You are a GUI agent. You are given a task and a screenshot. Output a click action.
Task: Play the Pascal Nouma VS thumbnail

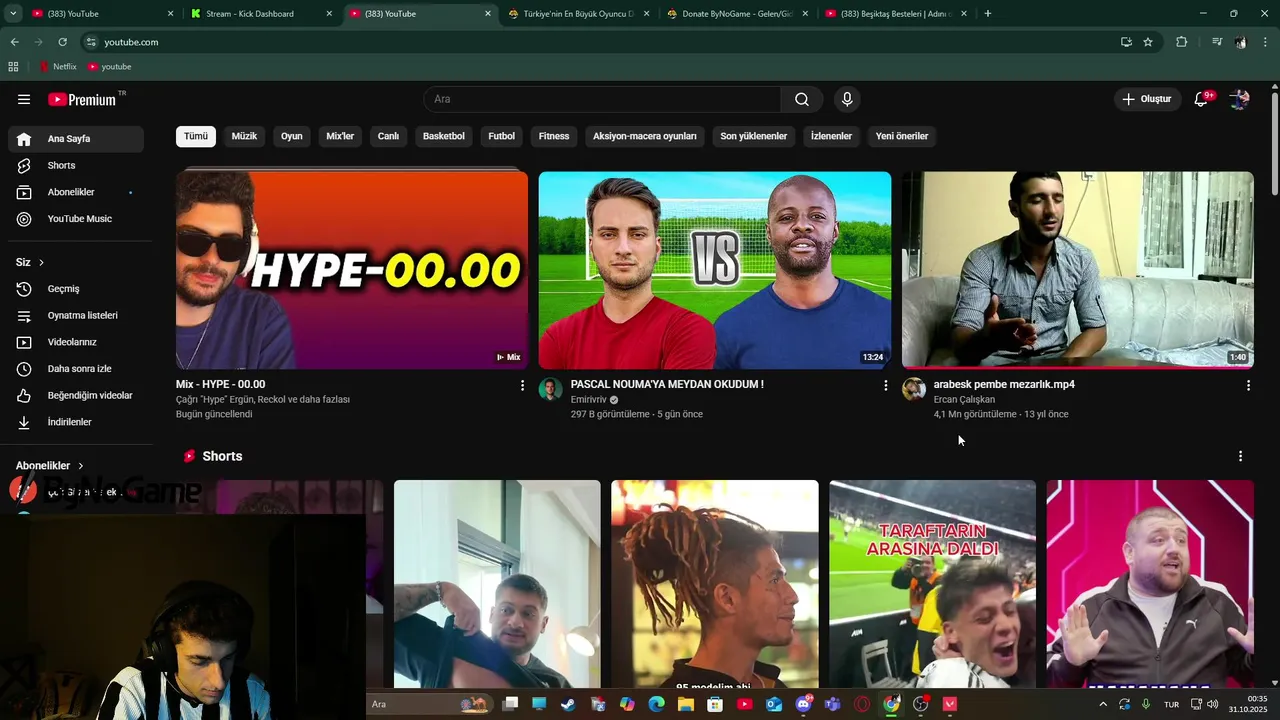tap(715, 270)
